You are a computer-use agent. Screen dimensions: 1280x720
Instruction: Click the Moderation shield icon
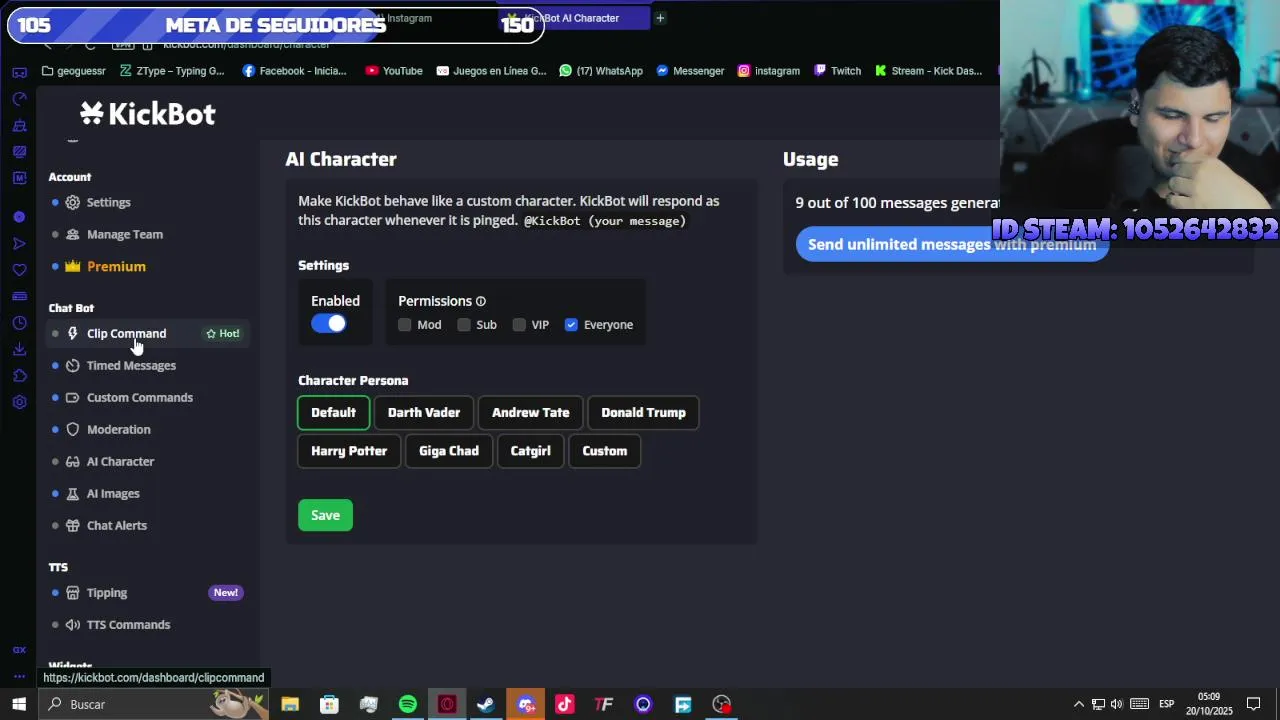tap(73, 429)
